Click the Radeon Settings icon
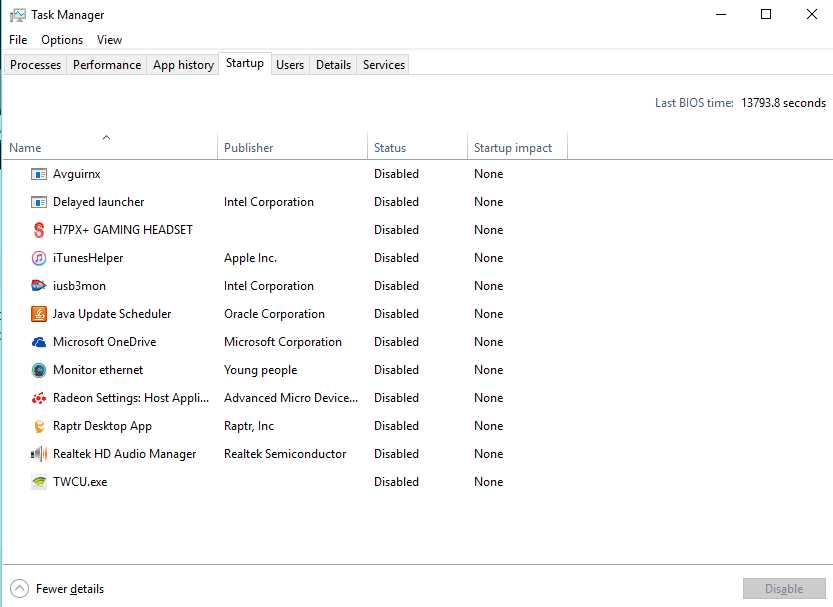833x607 pixels. click(39, 398)
